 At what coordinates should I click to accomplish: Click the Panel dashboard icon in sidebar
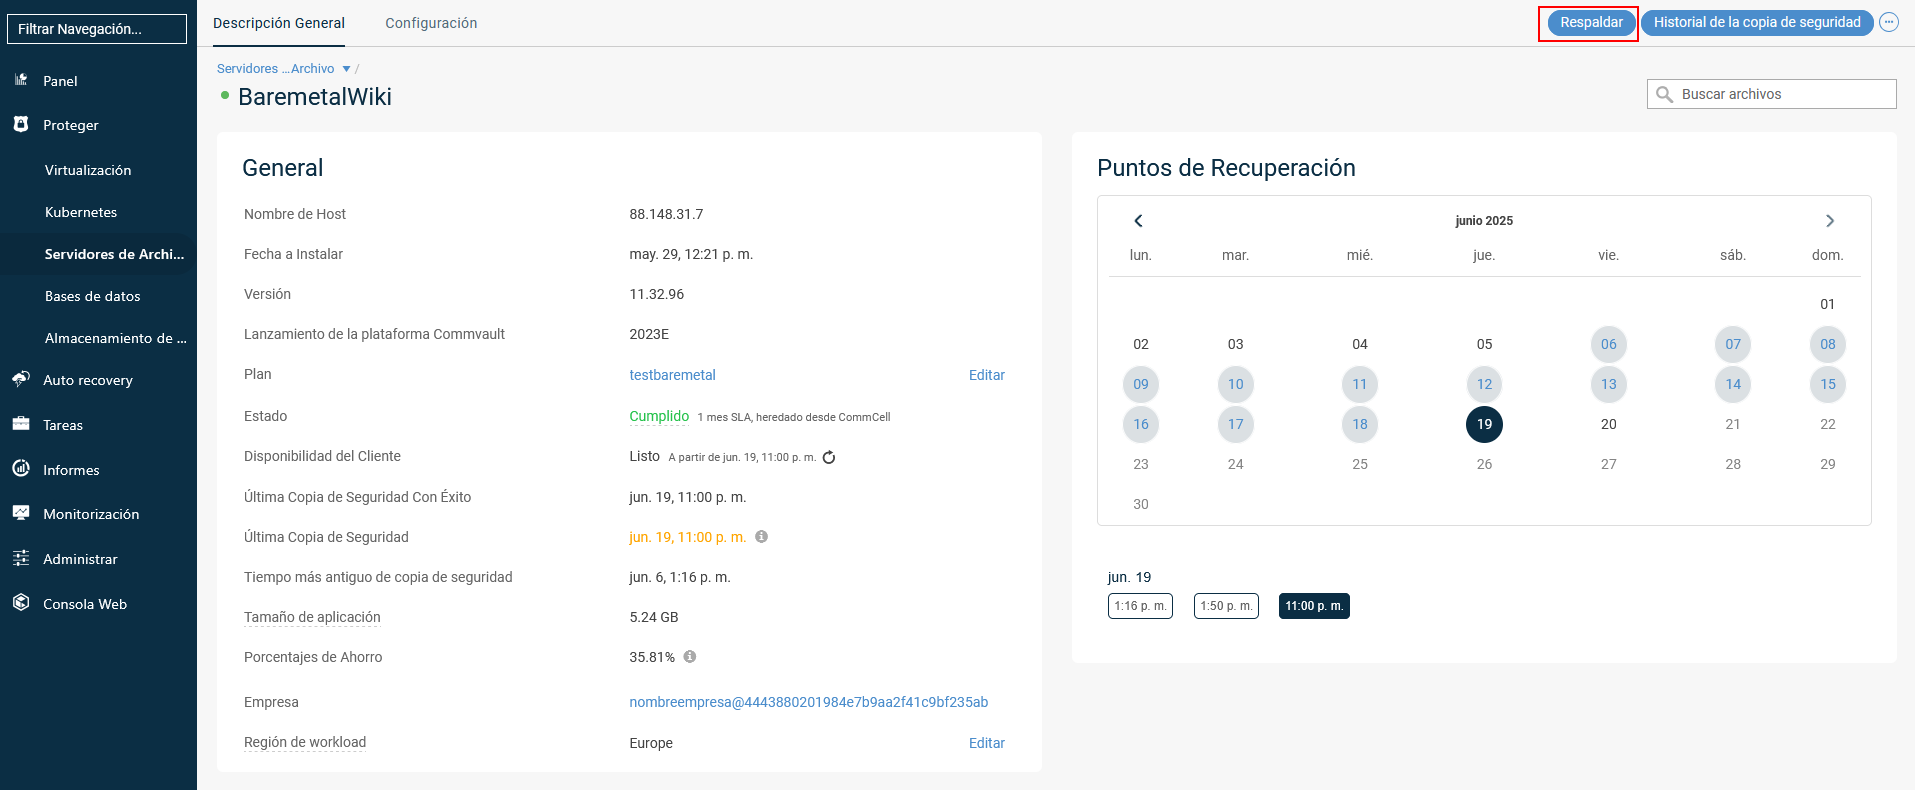pos(21,80)
